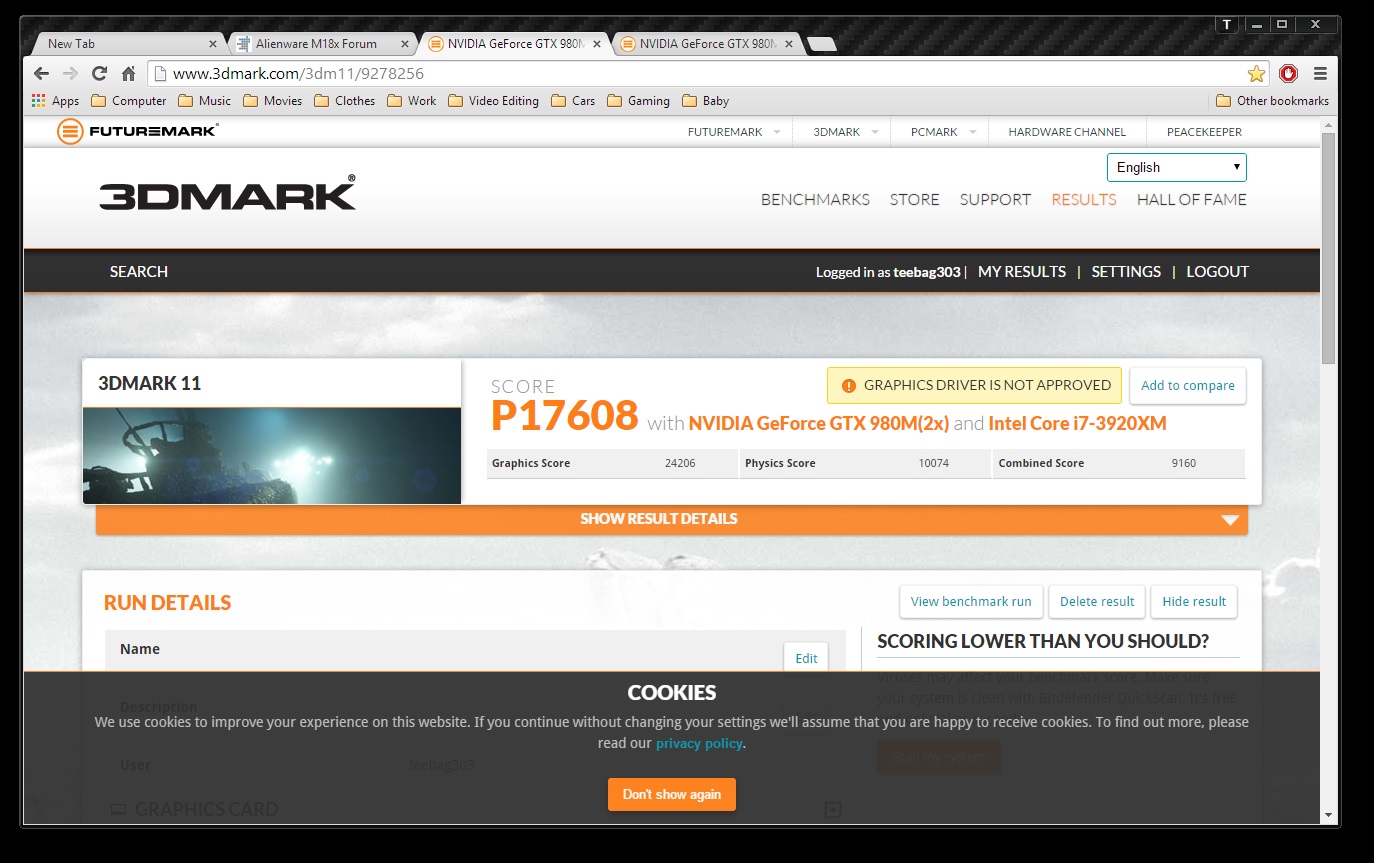Viewport: 1374px width, 863px height.
Task: Close the New Tab tab
Action: tap(212, 44)
